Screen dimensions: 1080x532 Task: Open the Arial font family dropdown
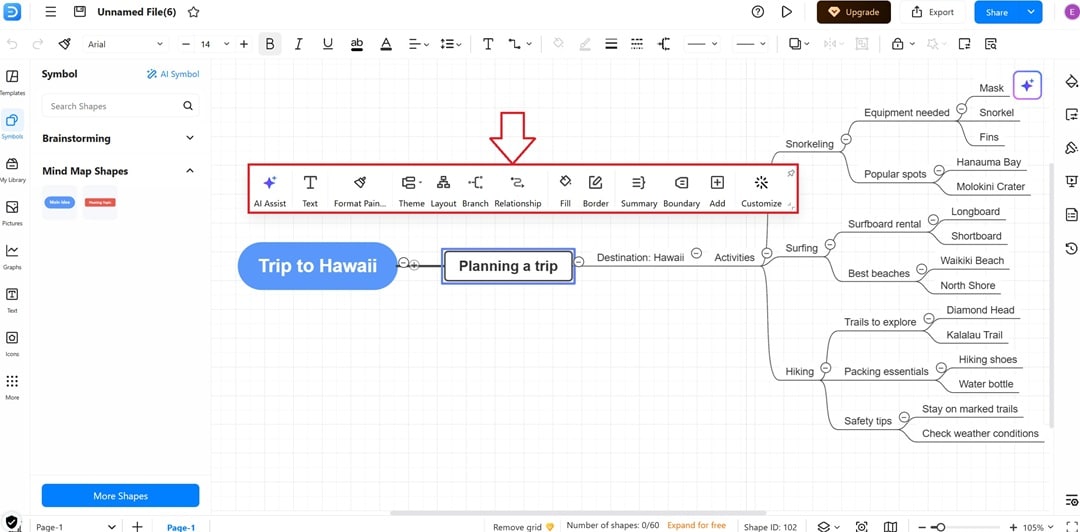click(127, 44)
